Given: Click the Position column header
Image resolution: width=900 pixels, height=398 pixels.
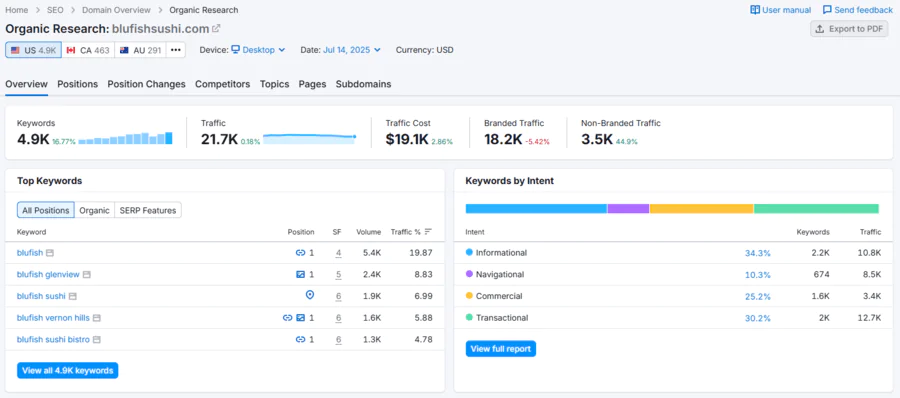Looking at the screenshot, I should point(301,232).
